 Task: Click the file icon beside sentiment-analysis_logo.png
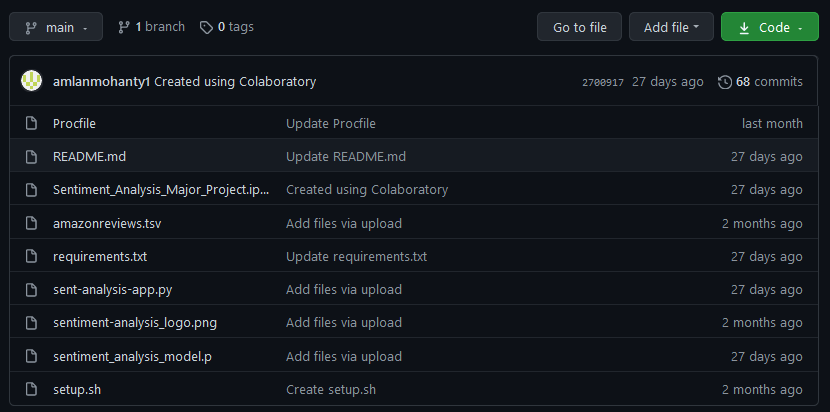tap(31, 323)
